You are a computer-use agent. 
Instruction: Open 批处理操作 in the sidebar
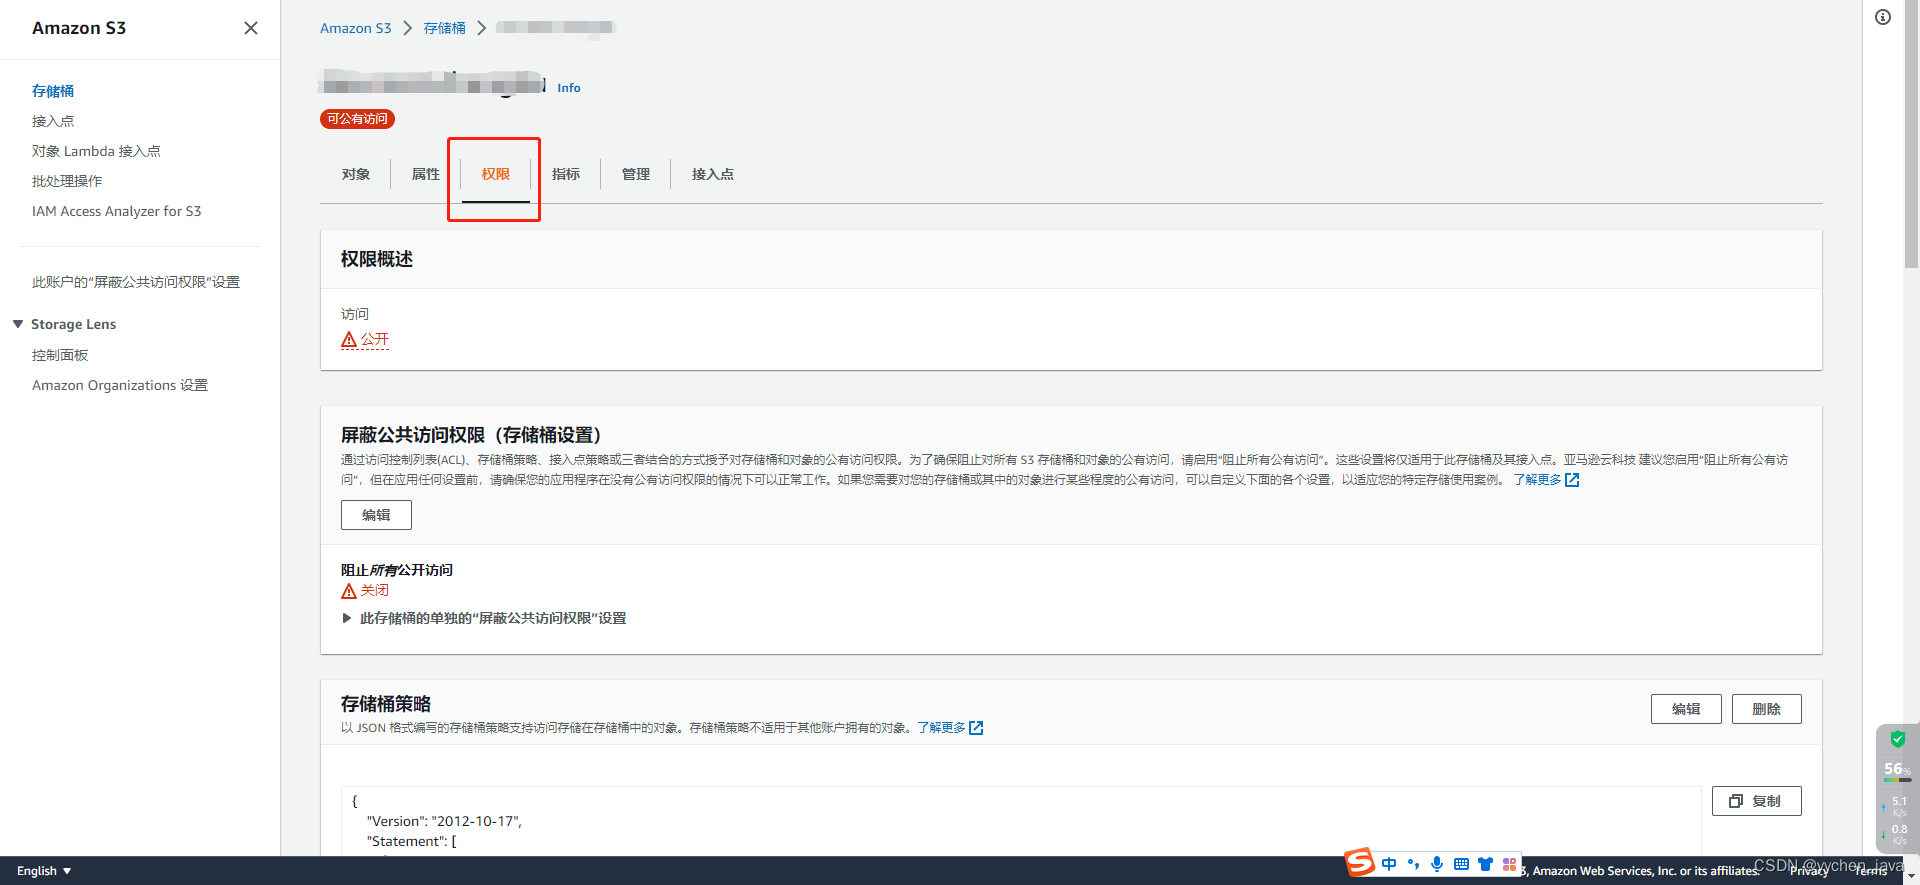(x=67, y=181)
